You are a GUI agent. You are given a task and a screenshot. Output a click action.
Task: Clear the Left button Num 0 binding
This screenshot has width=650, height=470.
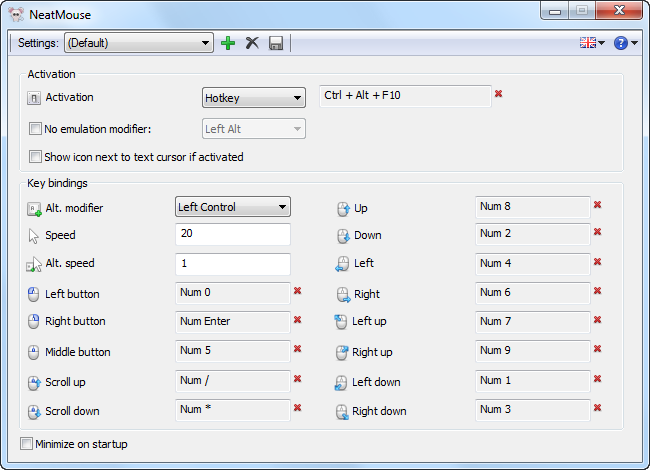click(x=298, y=291)
